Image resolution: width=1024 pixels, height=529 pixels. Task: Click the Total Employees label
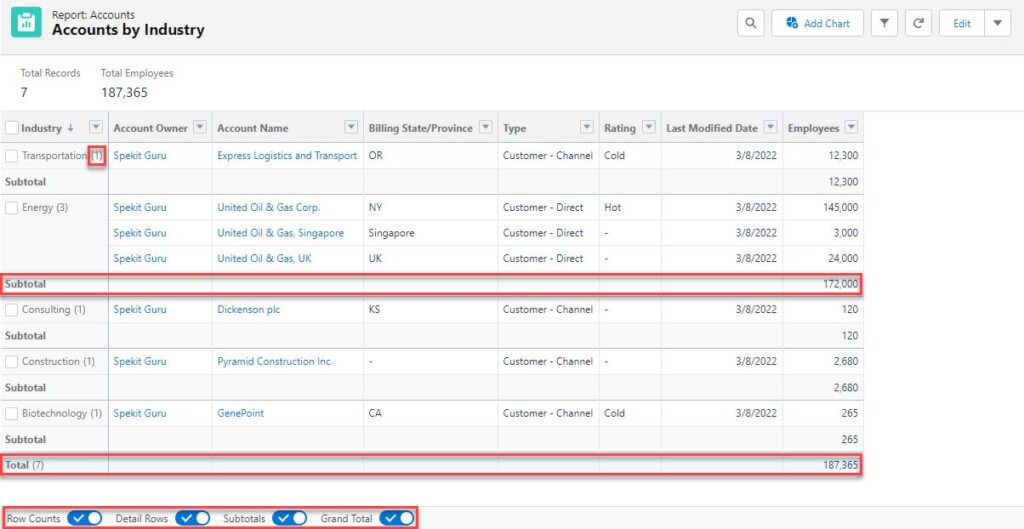pos(137,73)
